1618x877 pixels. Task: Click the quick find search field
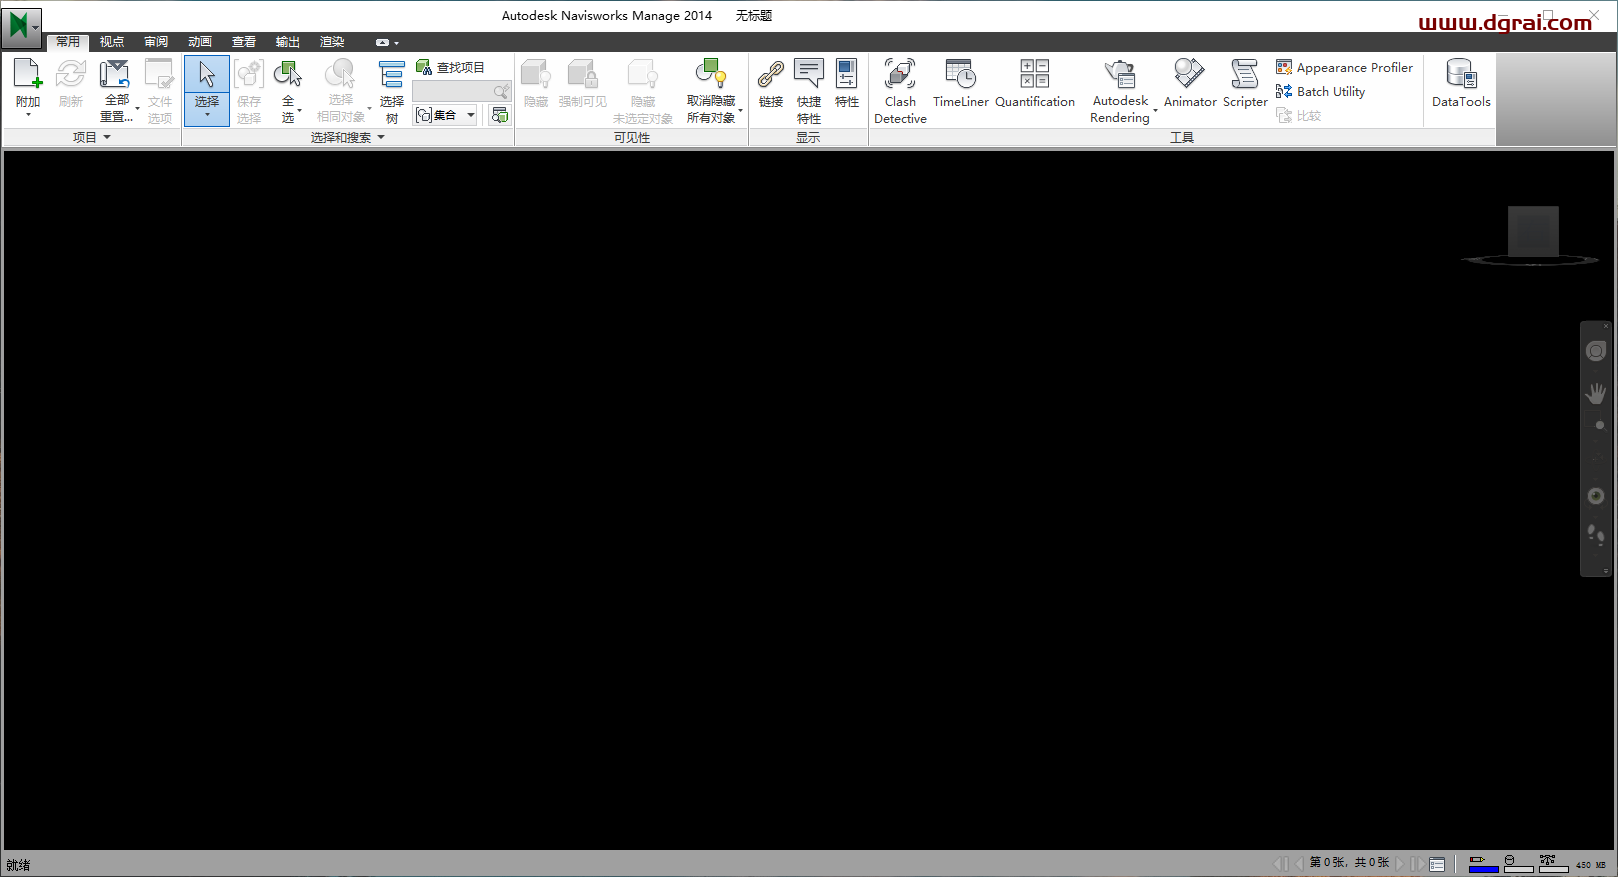click(453, 91)
